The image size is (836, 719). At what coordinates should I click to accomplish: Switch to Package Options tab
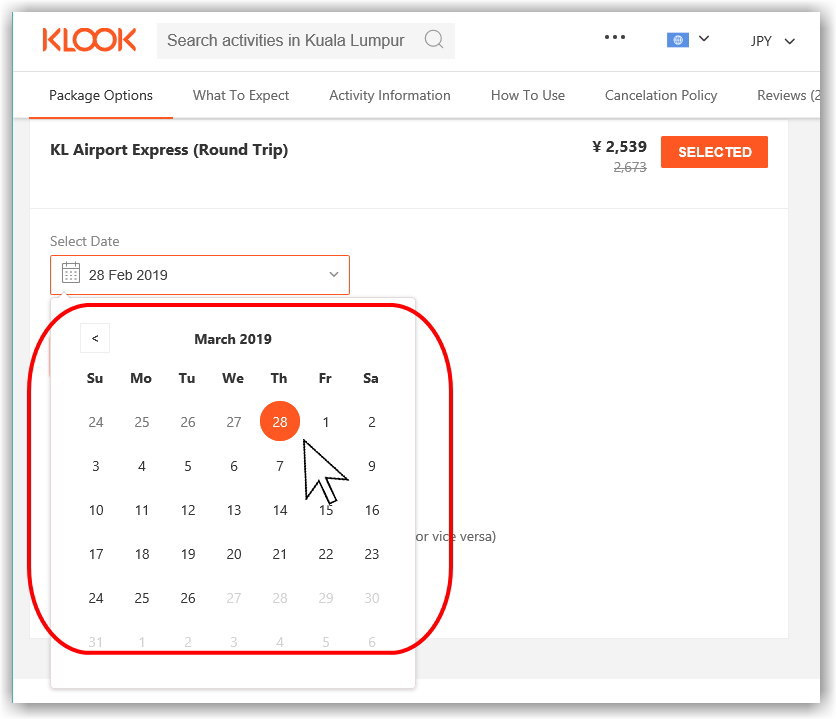[x=101, y=95]
